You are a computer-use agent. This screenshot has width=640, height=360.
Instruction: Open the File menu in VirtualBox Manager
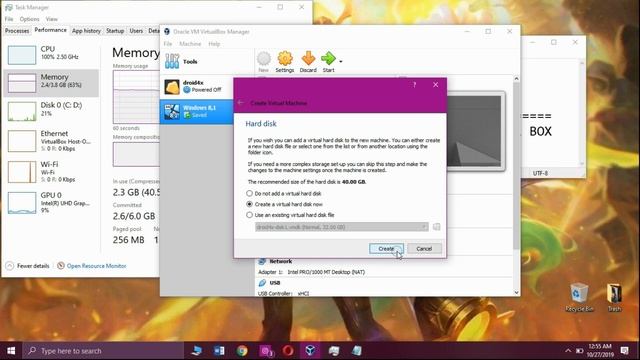(x=168, y=44)
